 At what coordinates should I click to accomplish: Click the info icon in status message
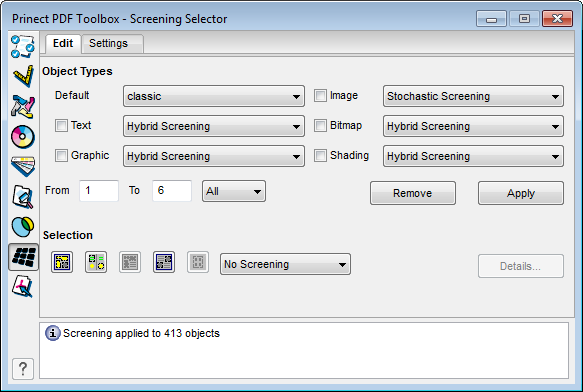(x=52, y=333)
